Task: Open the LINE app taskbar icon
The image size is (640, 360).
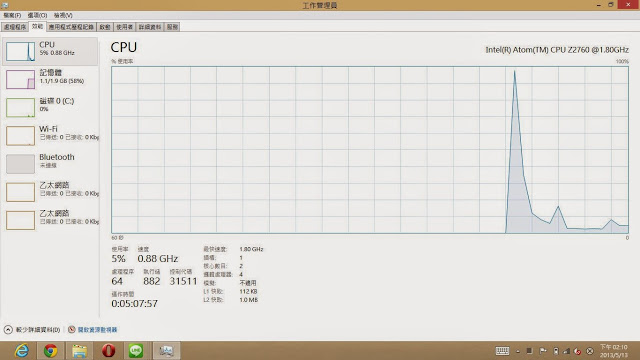Action: pos(136,351)
